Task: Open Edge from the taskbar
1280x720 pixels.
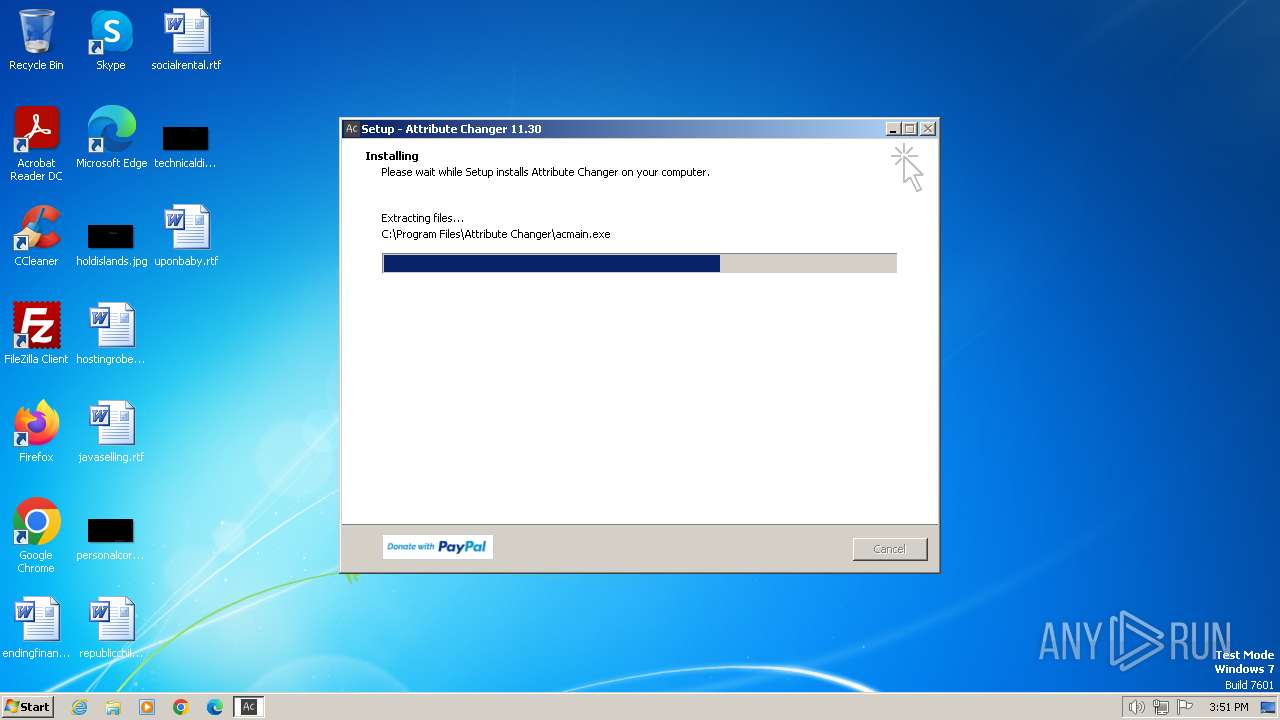Action: [x=215, y=707]
